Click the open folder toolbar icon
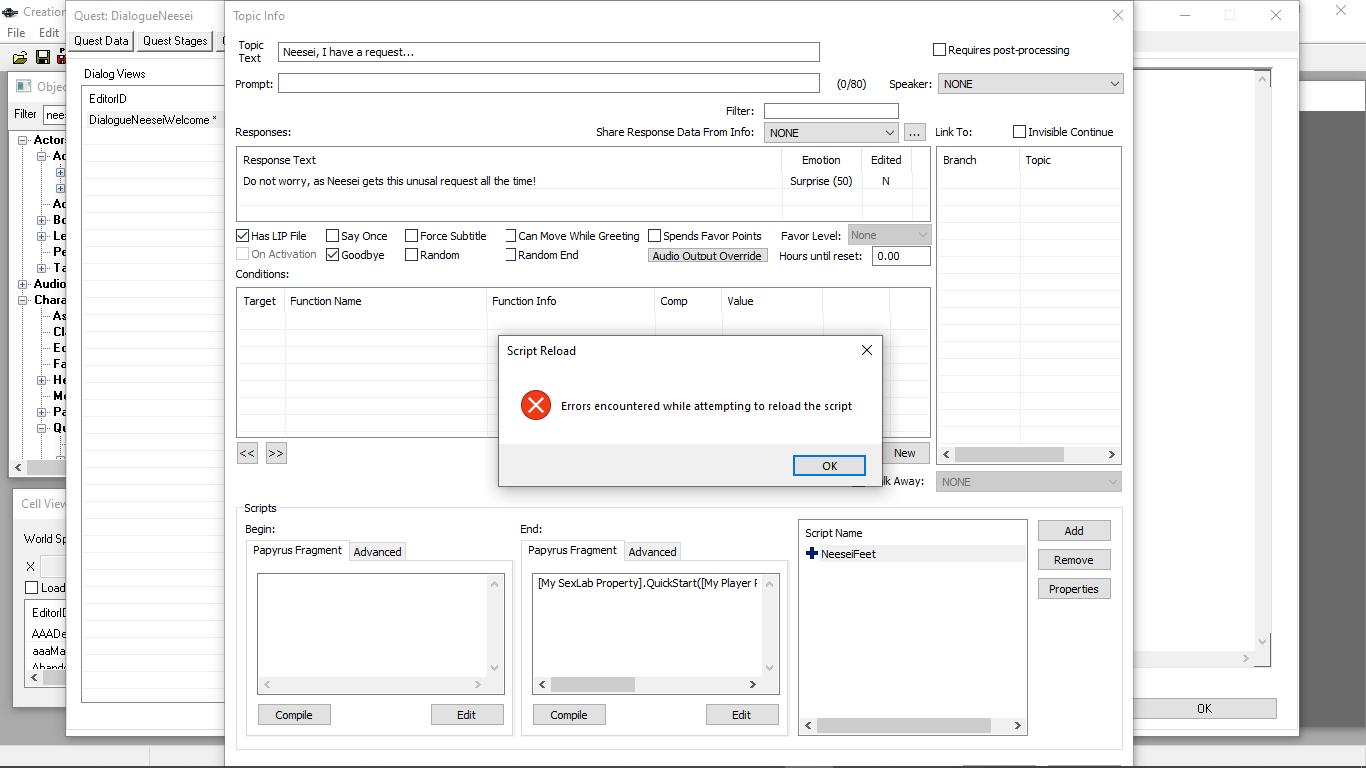This screenshot has width=1366, height=768. [20, 58]
